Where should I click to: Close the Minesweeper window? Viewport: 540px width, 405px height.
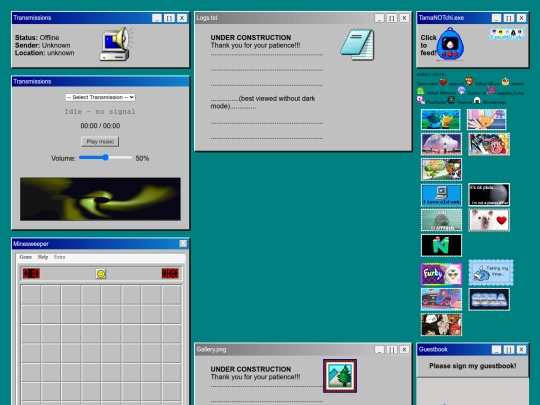pos(183,244)
